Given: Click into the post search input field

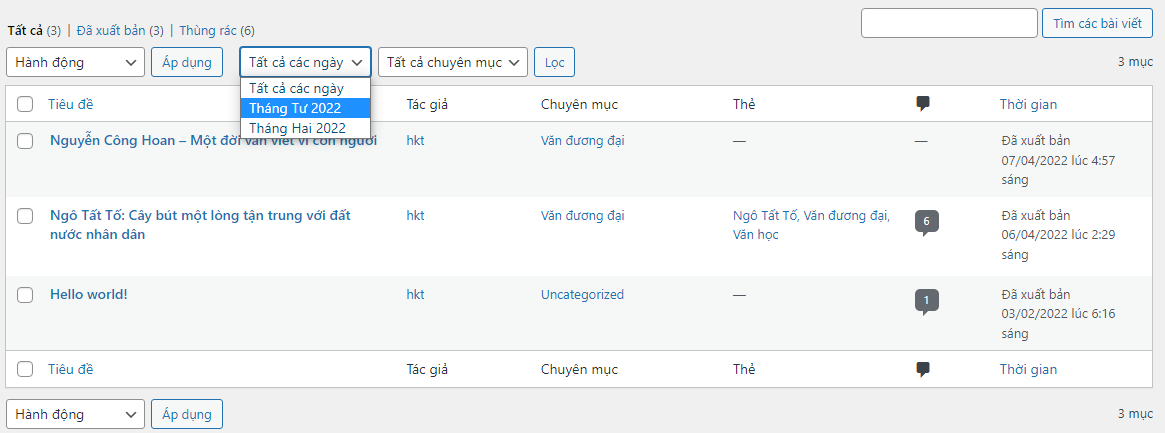Looking at the screenshot, I should (x=948, y=23).
